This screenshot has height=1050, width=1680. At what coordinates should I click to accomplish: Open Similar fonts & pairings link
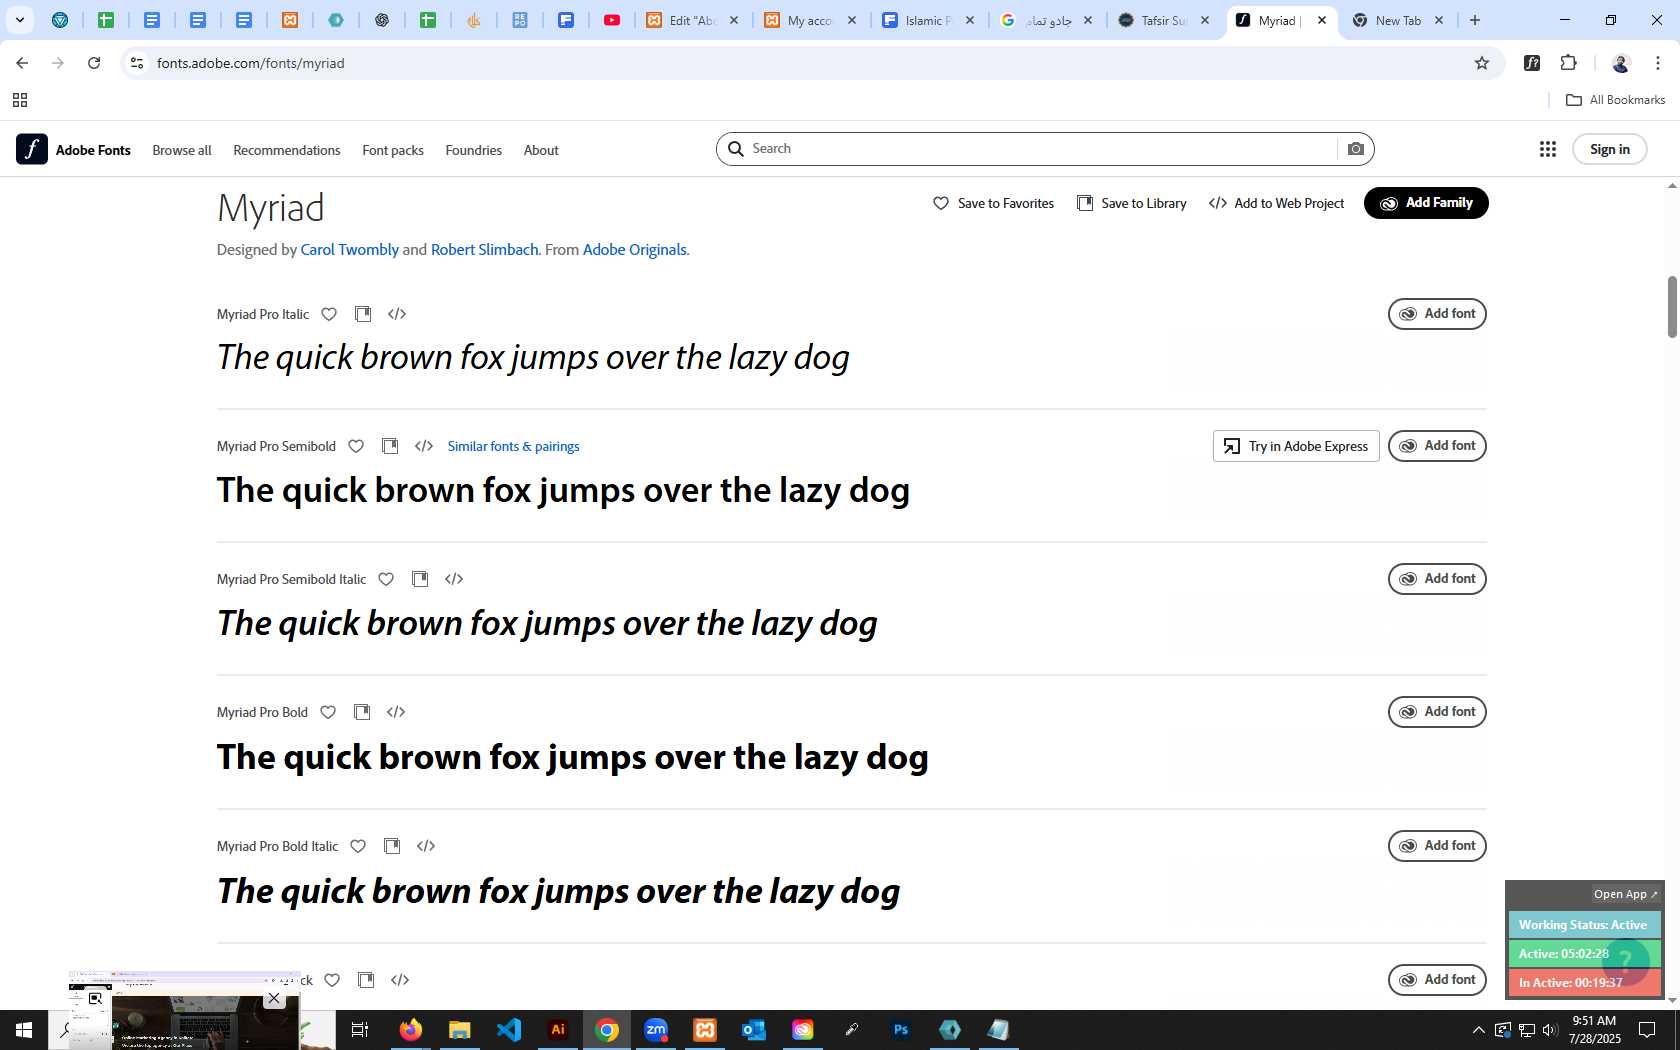[513, 446]
